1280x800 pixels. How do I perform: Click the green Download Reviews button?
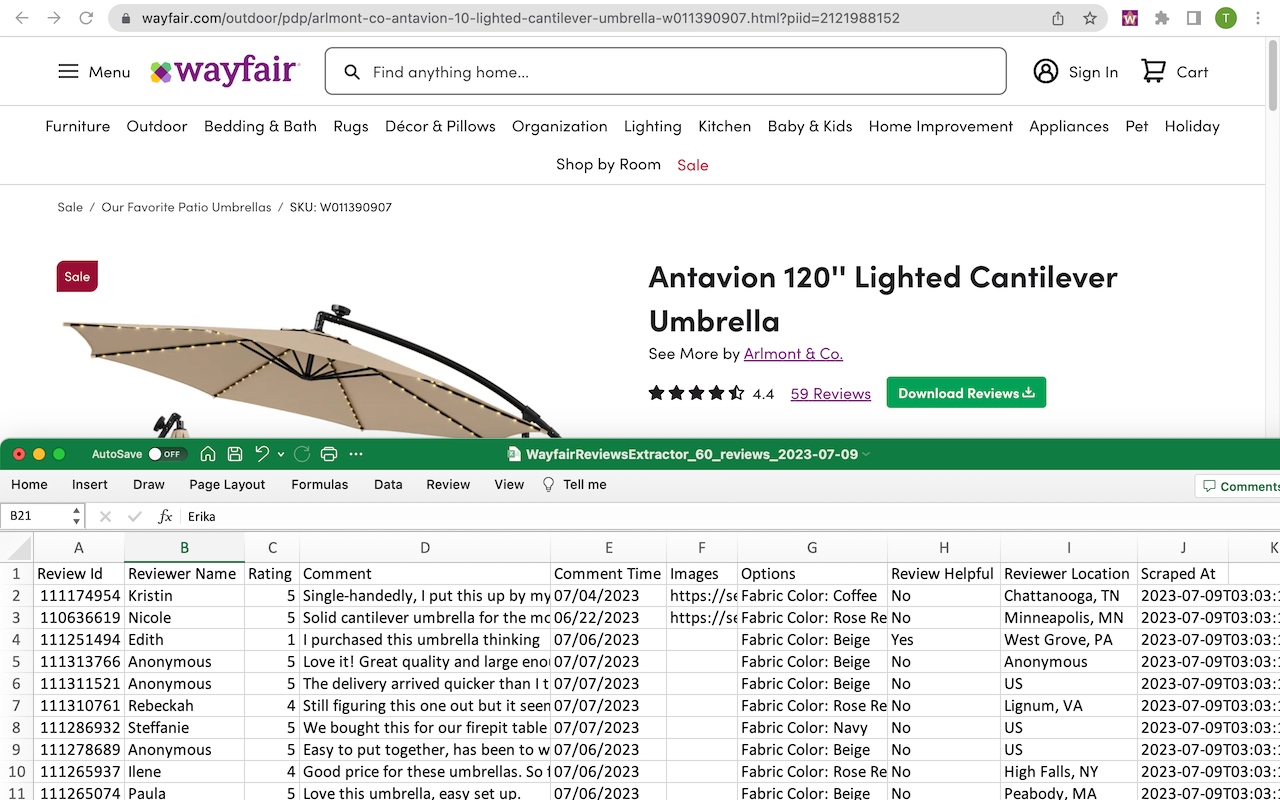[x=965, y=393]
